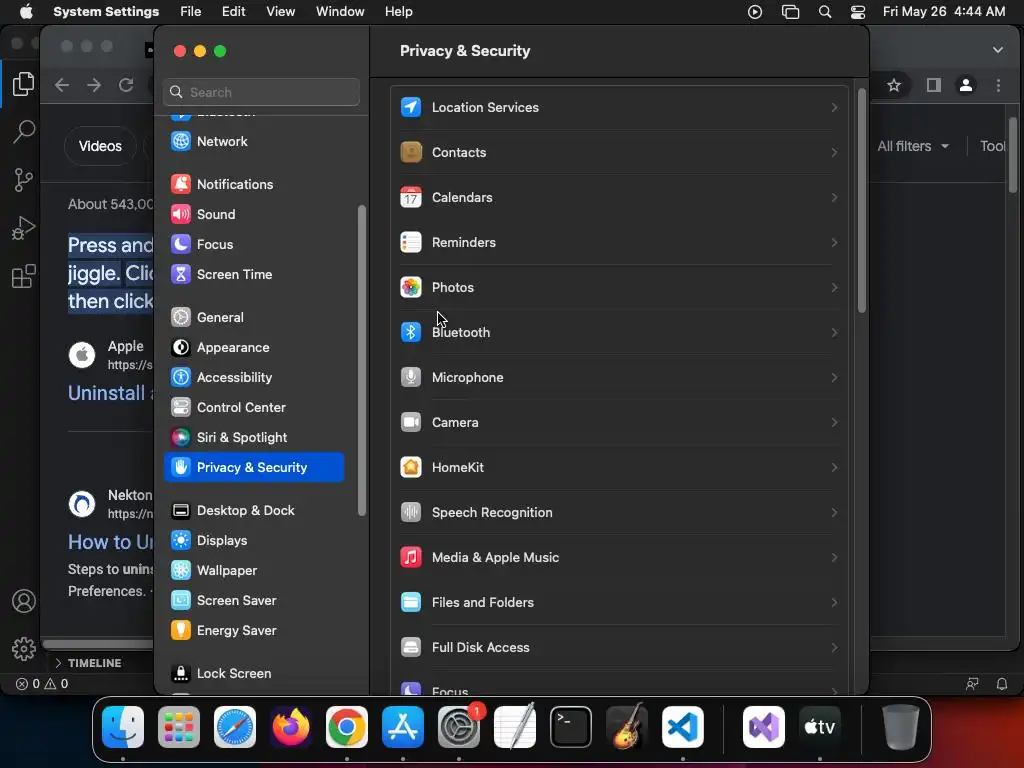Open Spotlight search in menu bar
The width and height of the screenshot is (1024, 768).
click(825, 12)
